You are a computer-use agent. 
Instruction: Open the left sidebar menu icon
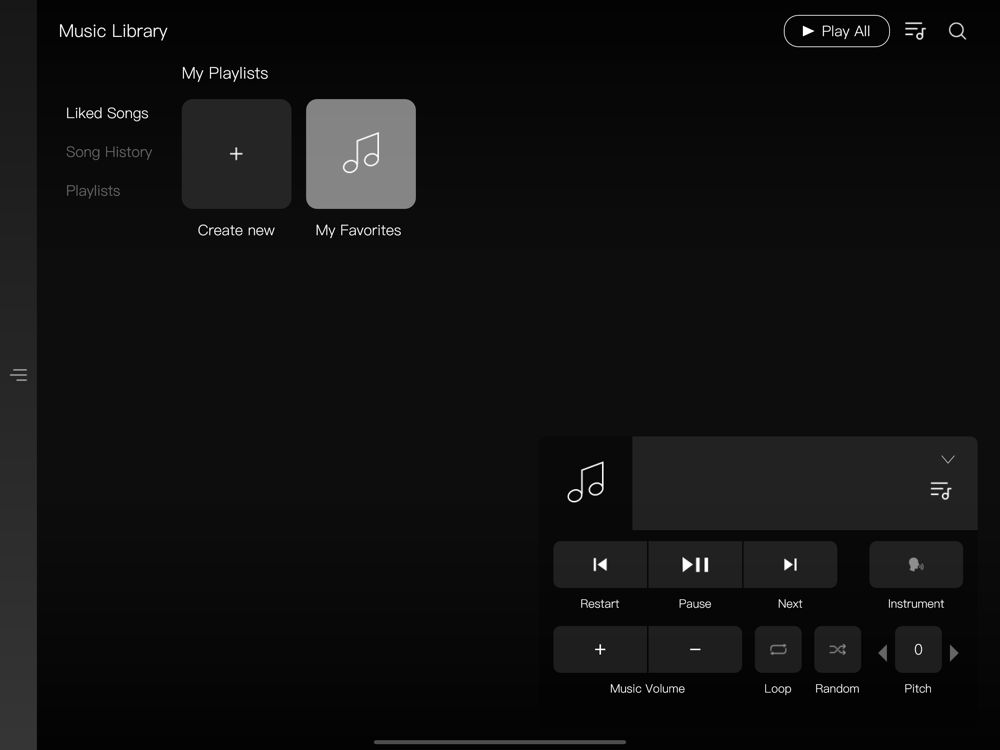18,375
